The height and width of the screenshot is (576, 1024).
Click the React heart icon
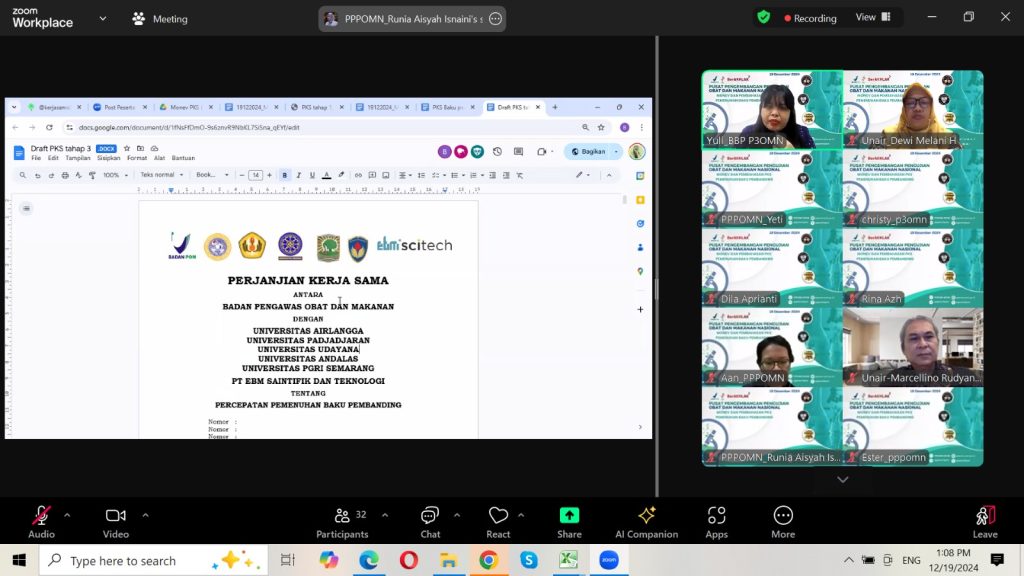(x=498, y=521)
